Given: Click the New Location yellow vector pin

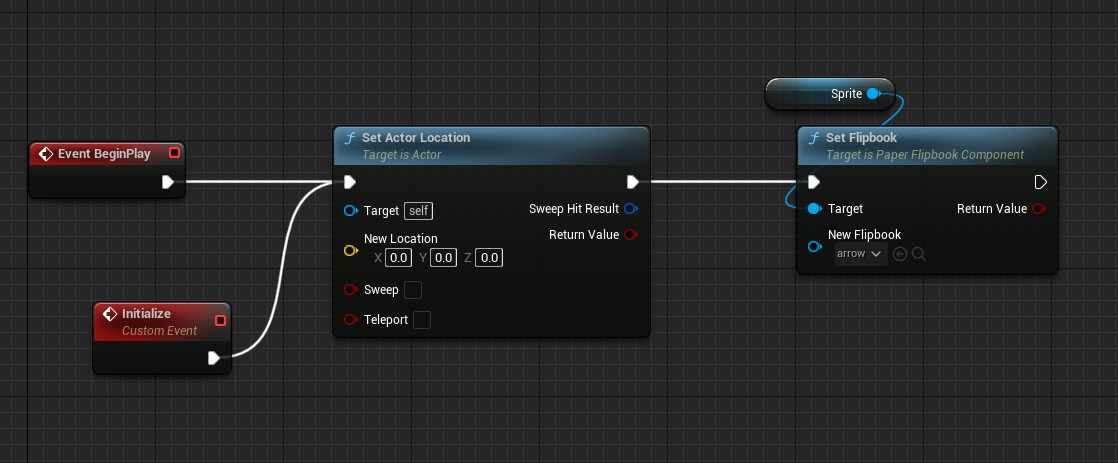Looking at the screenshot, I should coord(350,250).
